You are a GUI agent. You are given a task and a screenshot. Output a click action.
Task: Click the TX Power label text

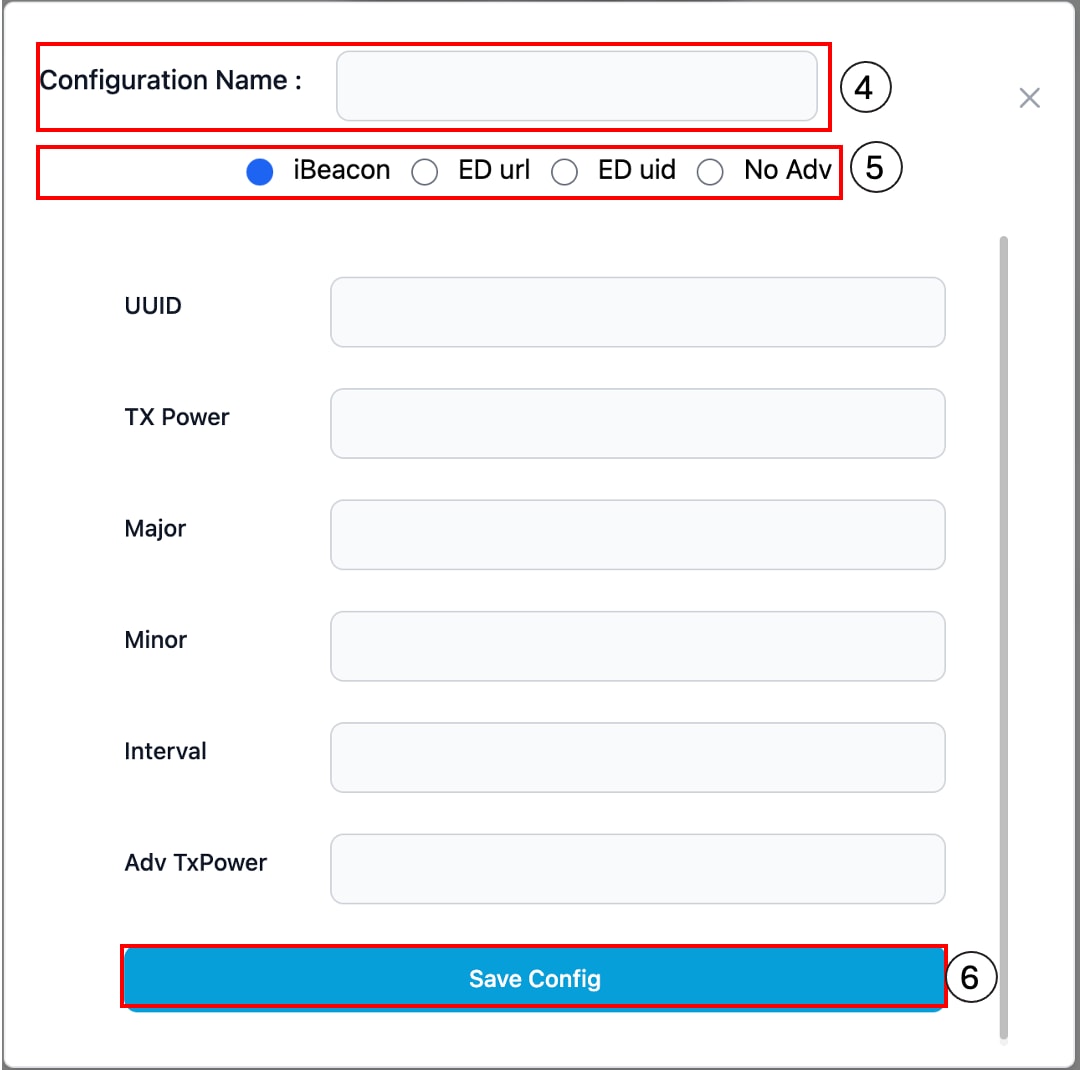click(175, 417)
